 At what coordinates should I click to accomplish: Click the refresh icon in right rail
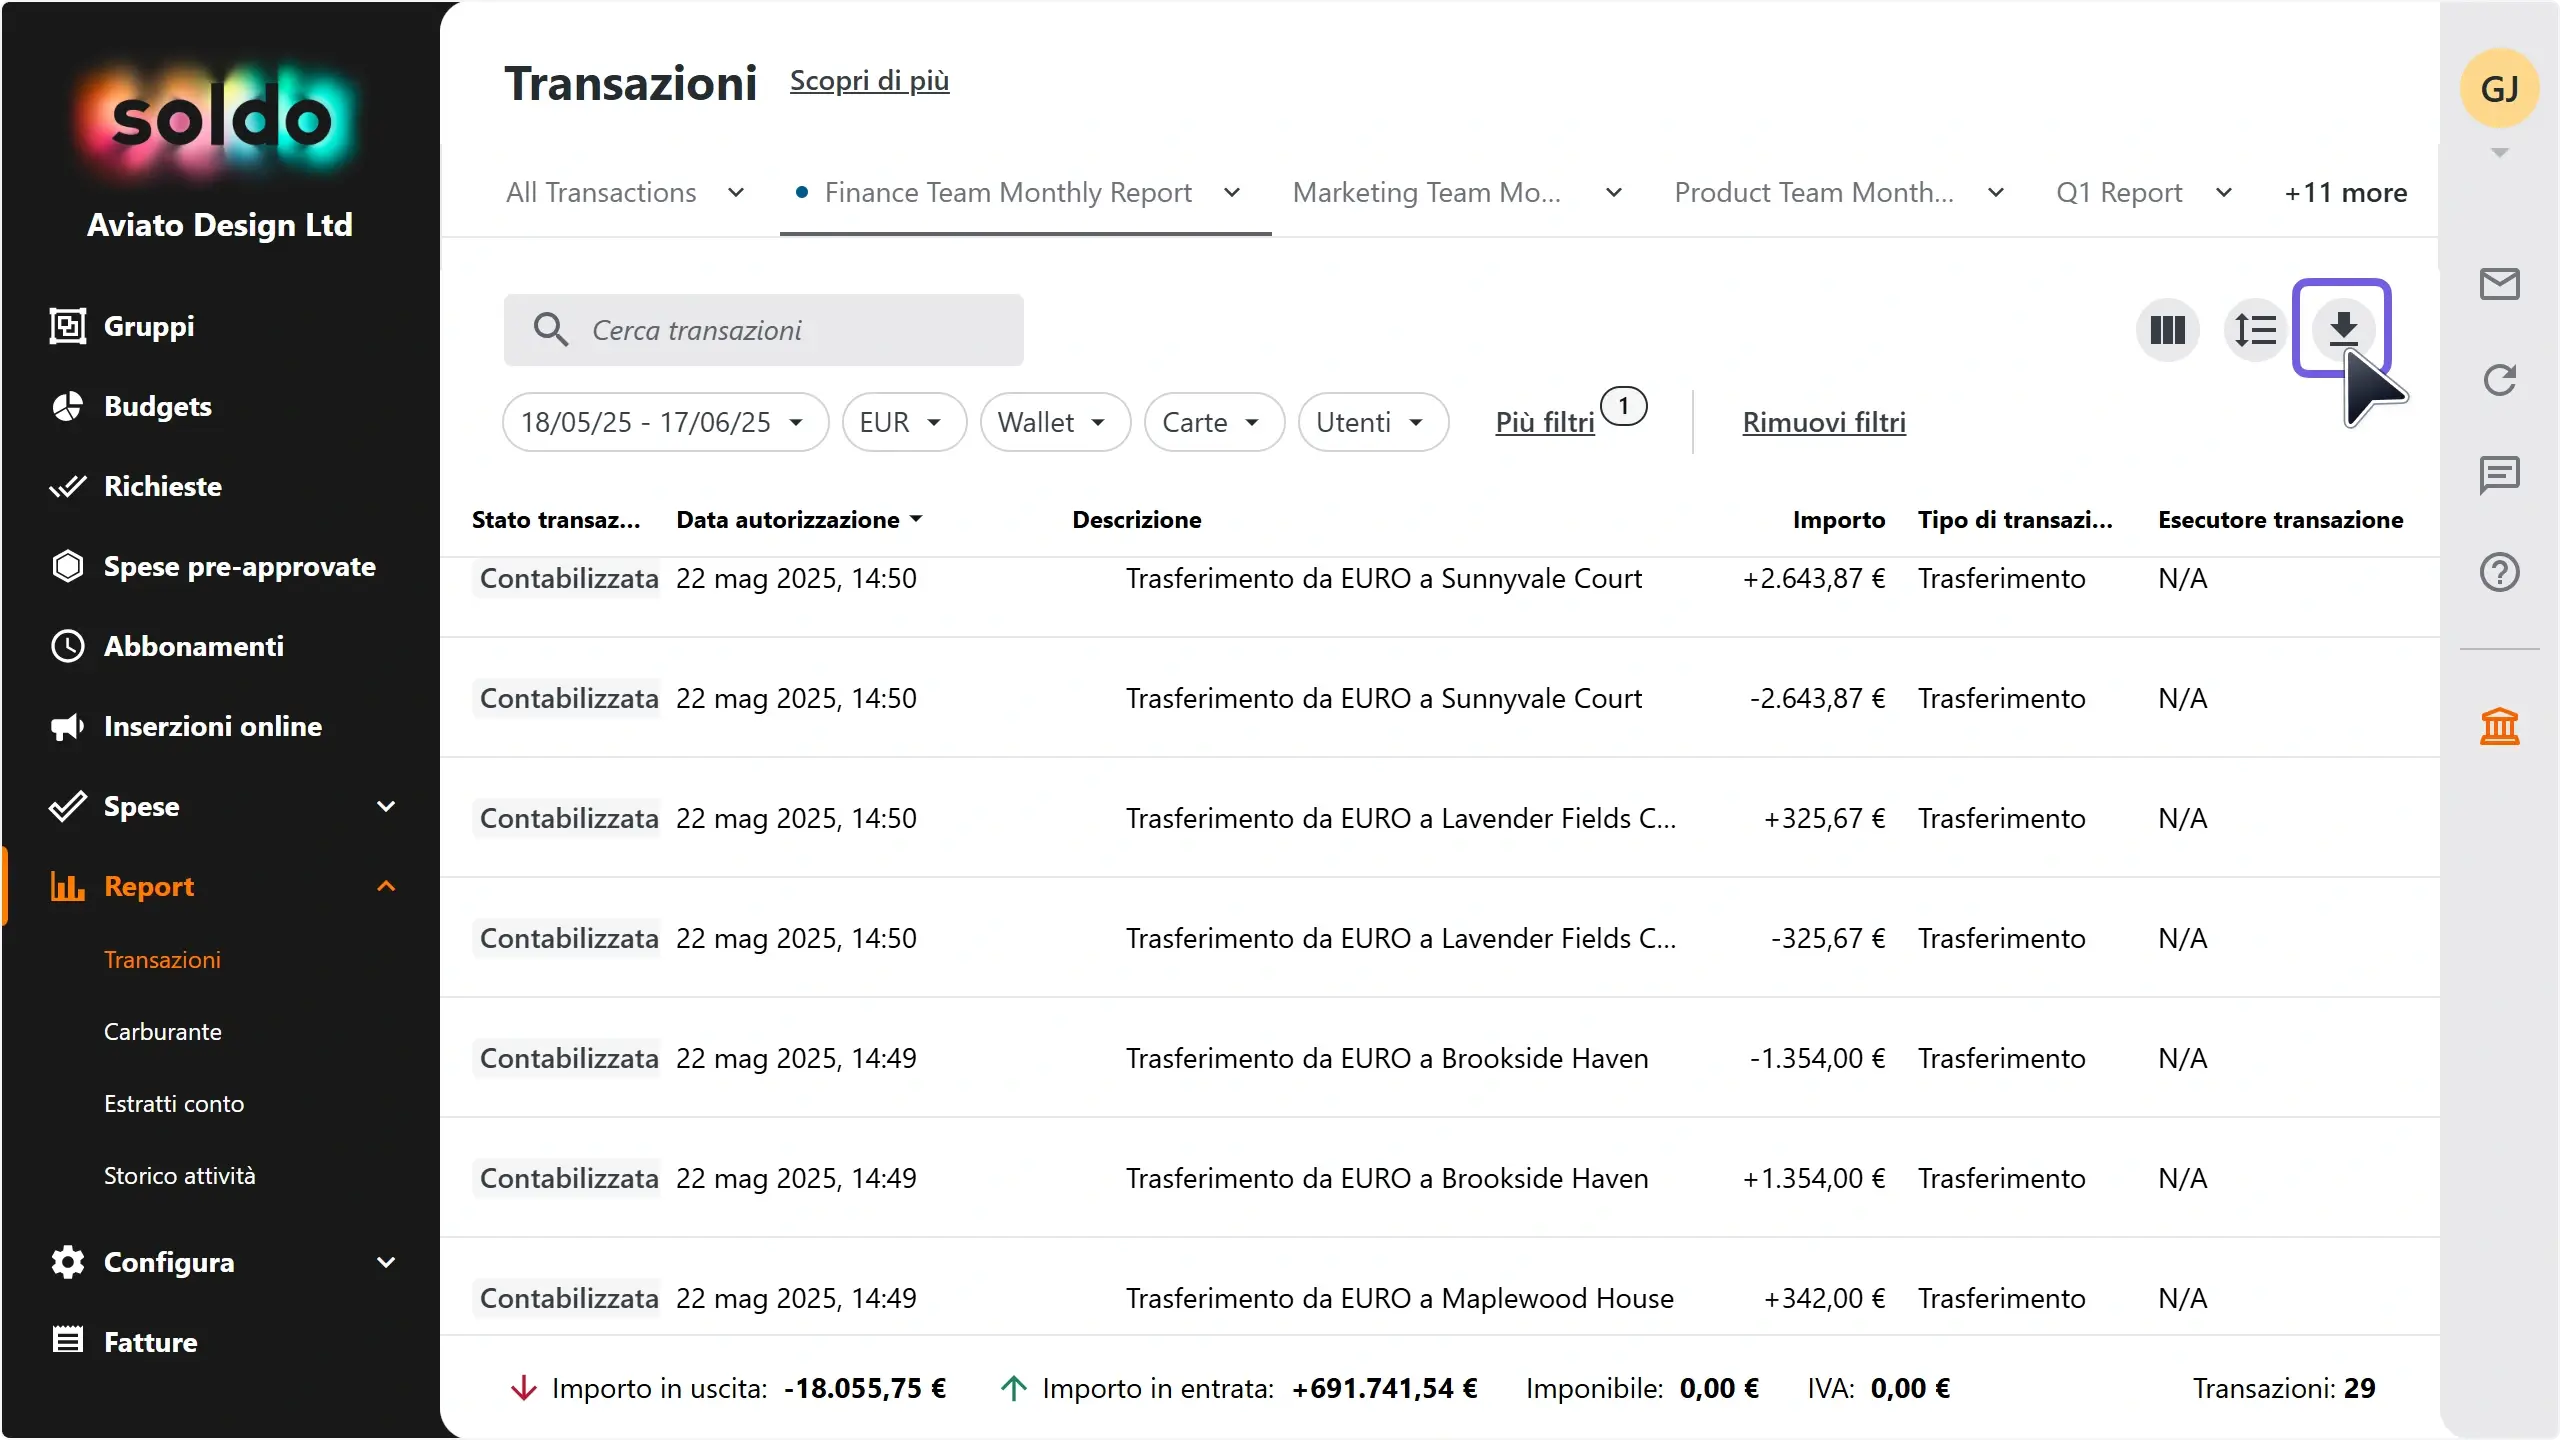(x=2499, y=380)
